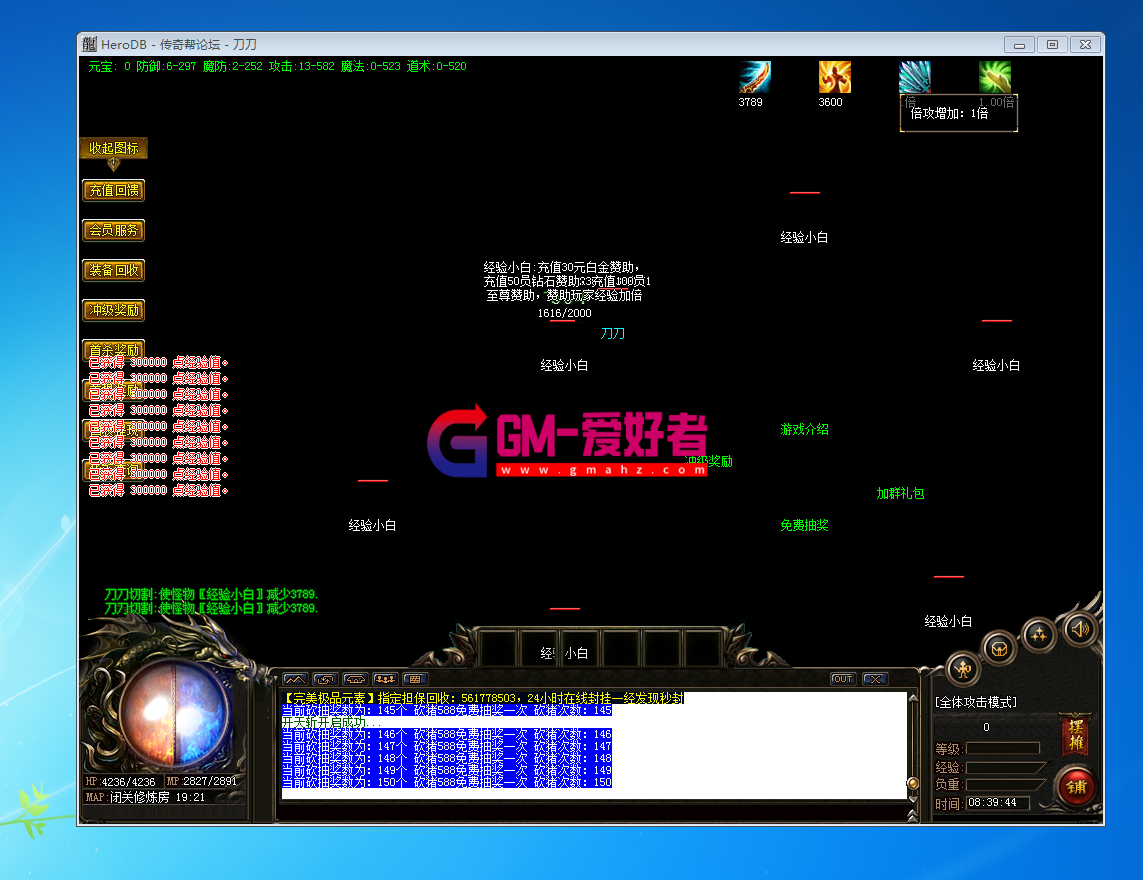Click the 道术:0-520 taoism stat

pos(437,66)
